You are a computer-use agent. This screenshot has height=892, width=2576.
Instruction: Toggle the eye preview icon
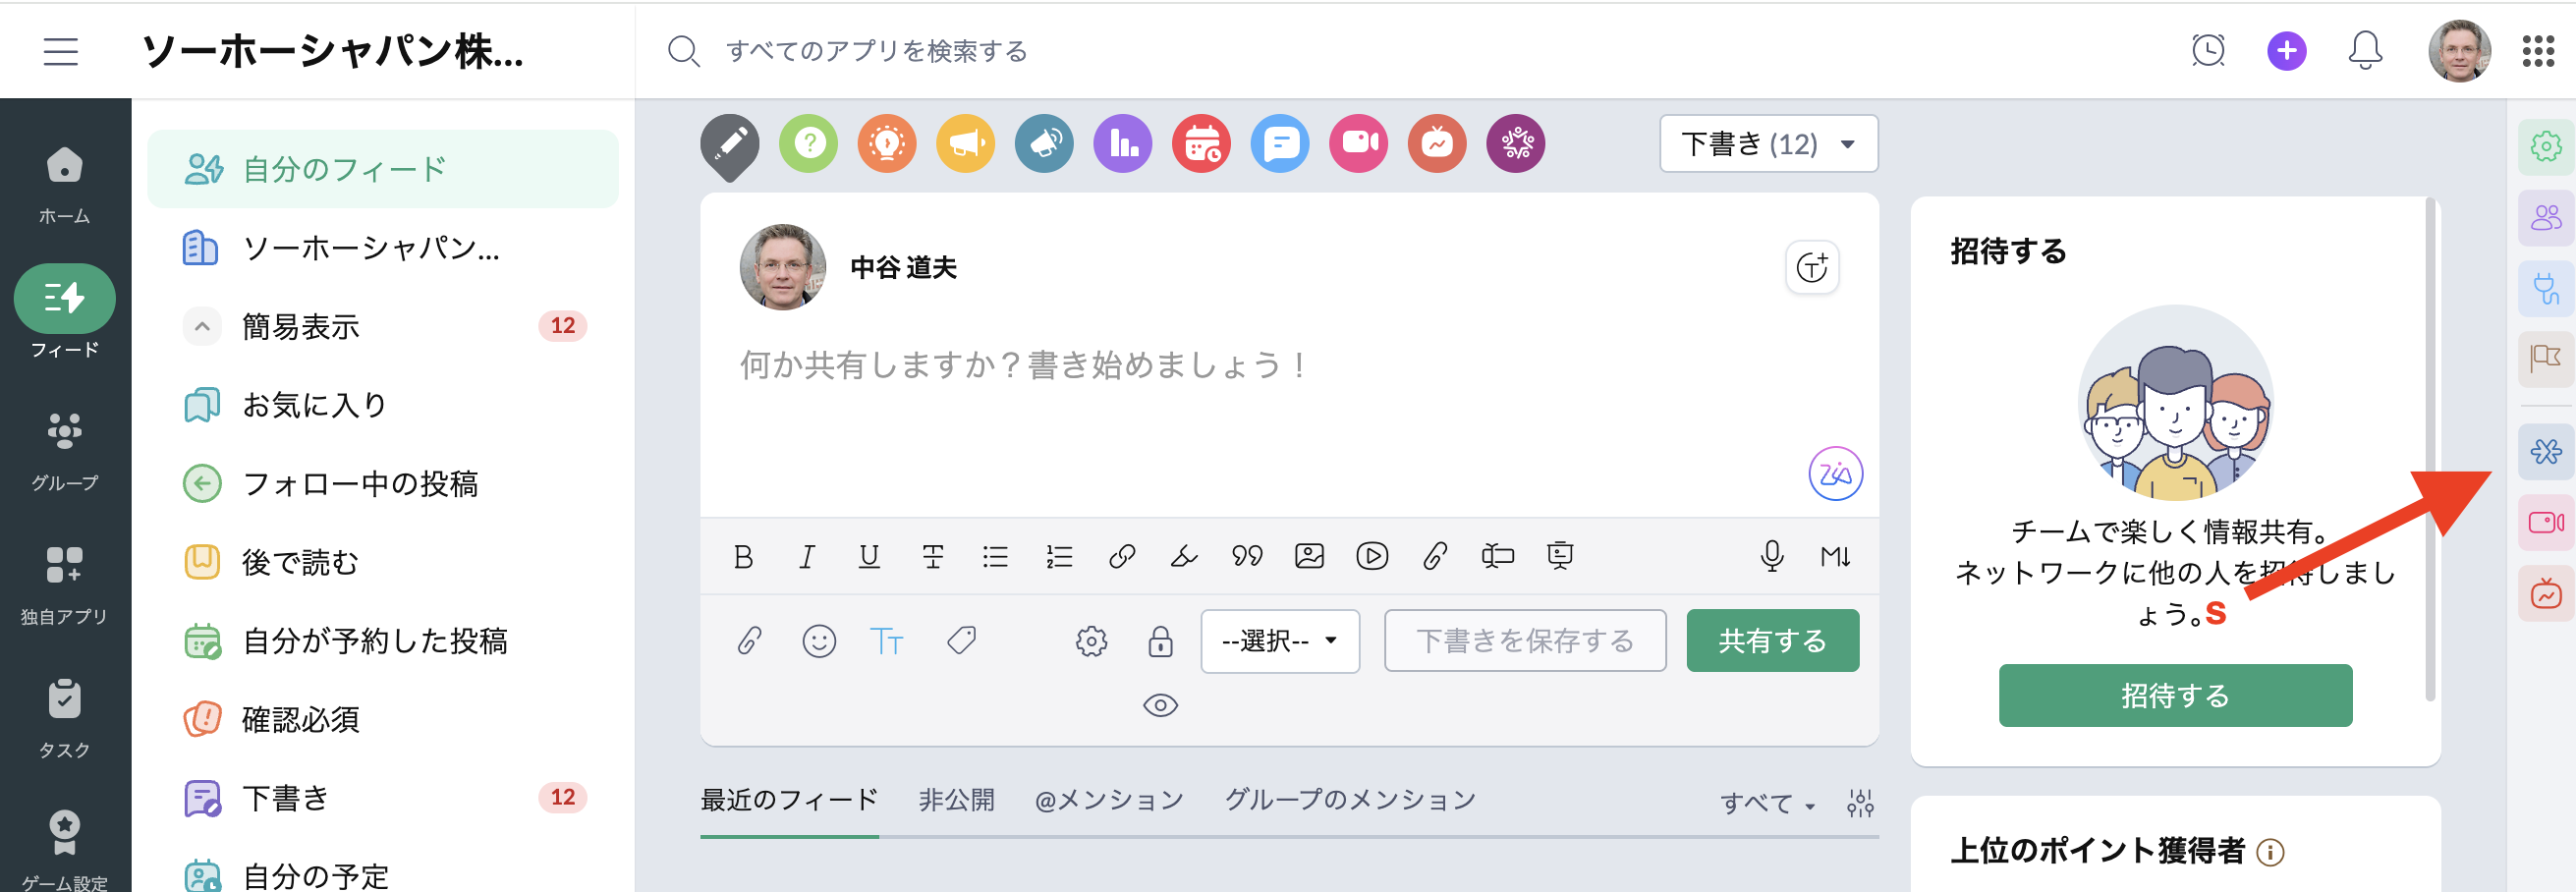(x=1160, y=706)
